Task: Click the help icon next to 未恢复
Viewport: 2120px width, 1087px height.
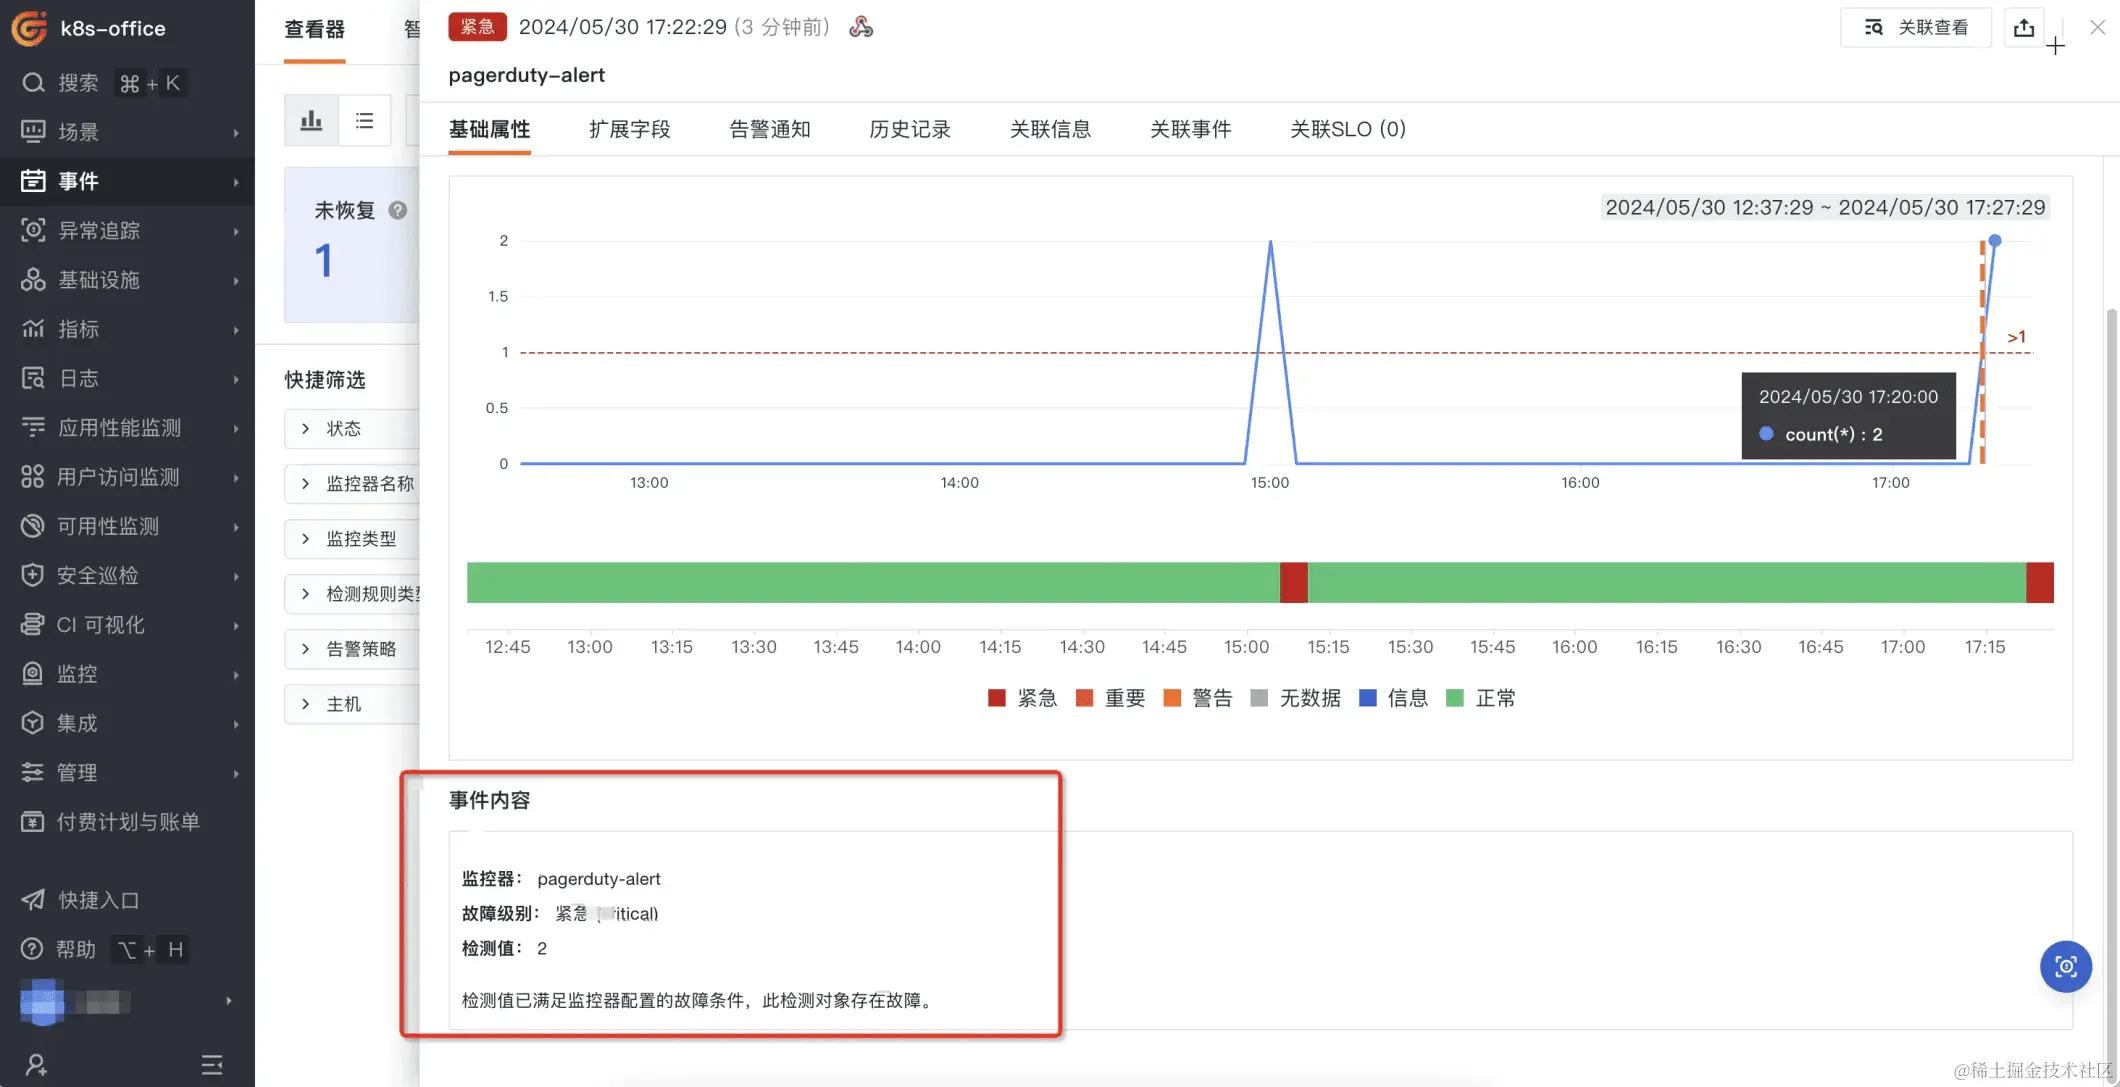Action: pyautogui.click(x=398, y=210)
